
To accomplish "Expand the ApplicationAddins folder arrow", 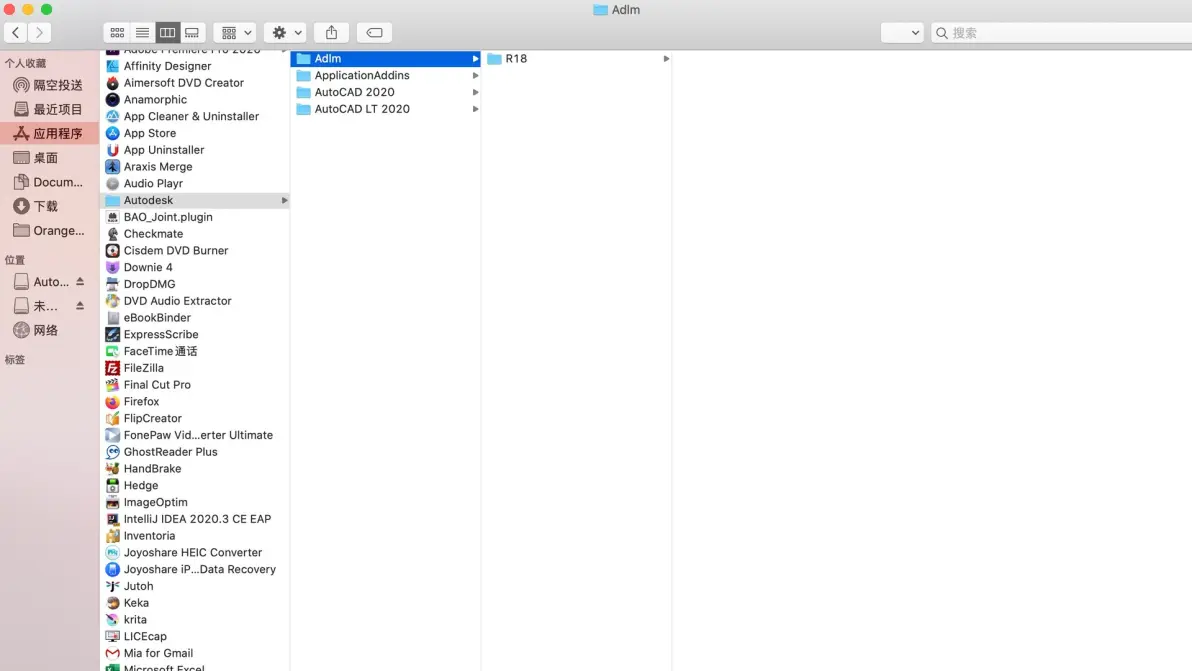I will tap(475, 75).
